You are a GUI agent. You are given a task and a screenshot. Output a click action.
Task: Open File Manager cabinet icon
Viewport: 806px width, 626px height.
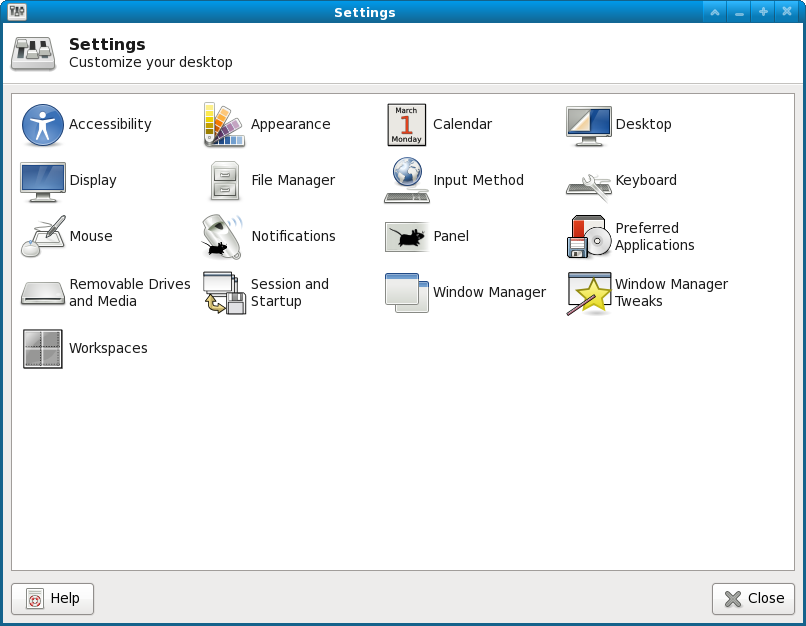[x=225, y=181]
